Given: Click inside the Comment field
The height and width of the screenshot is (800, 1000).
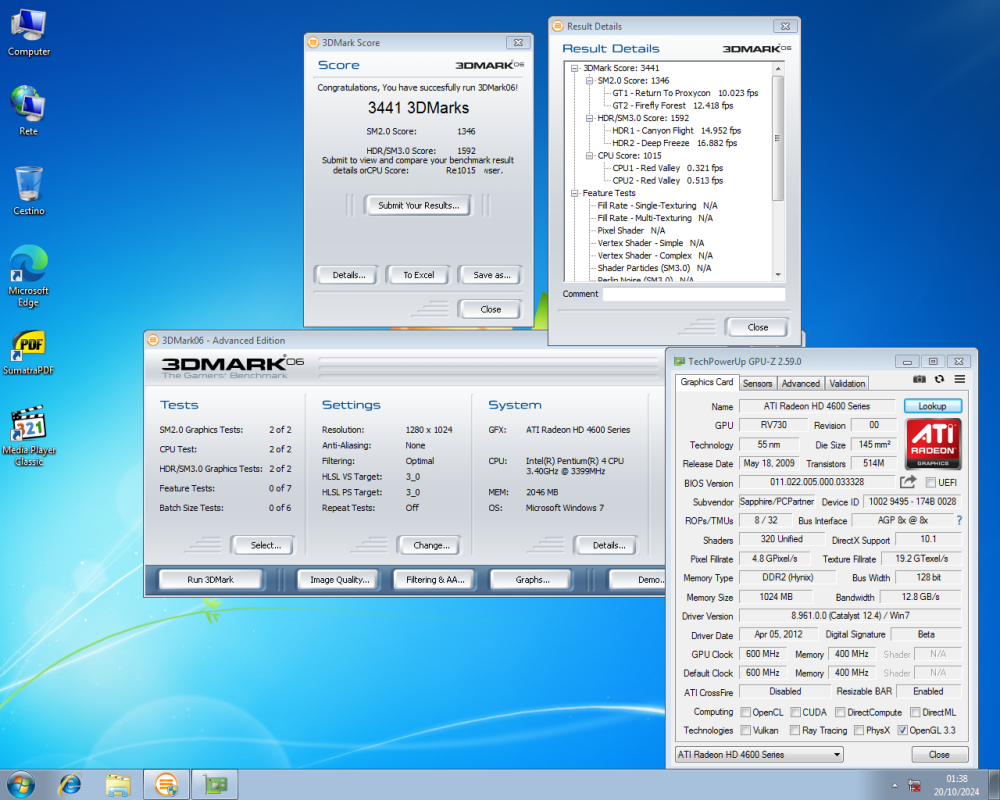Looking at the screenshot, I should (x=690, y=294).
